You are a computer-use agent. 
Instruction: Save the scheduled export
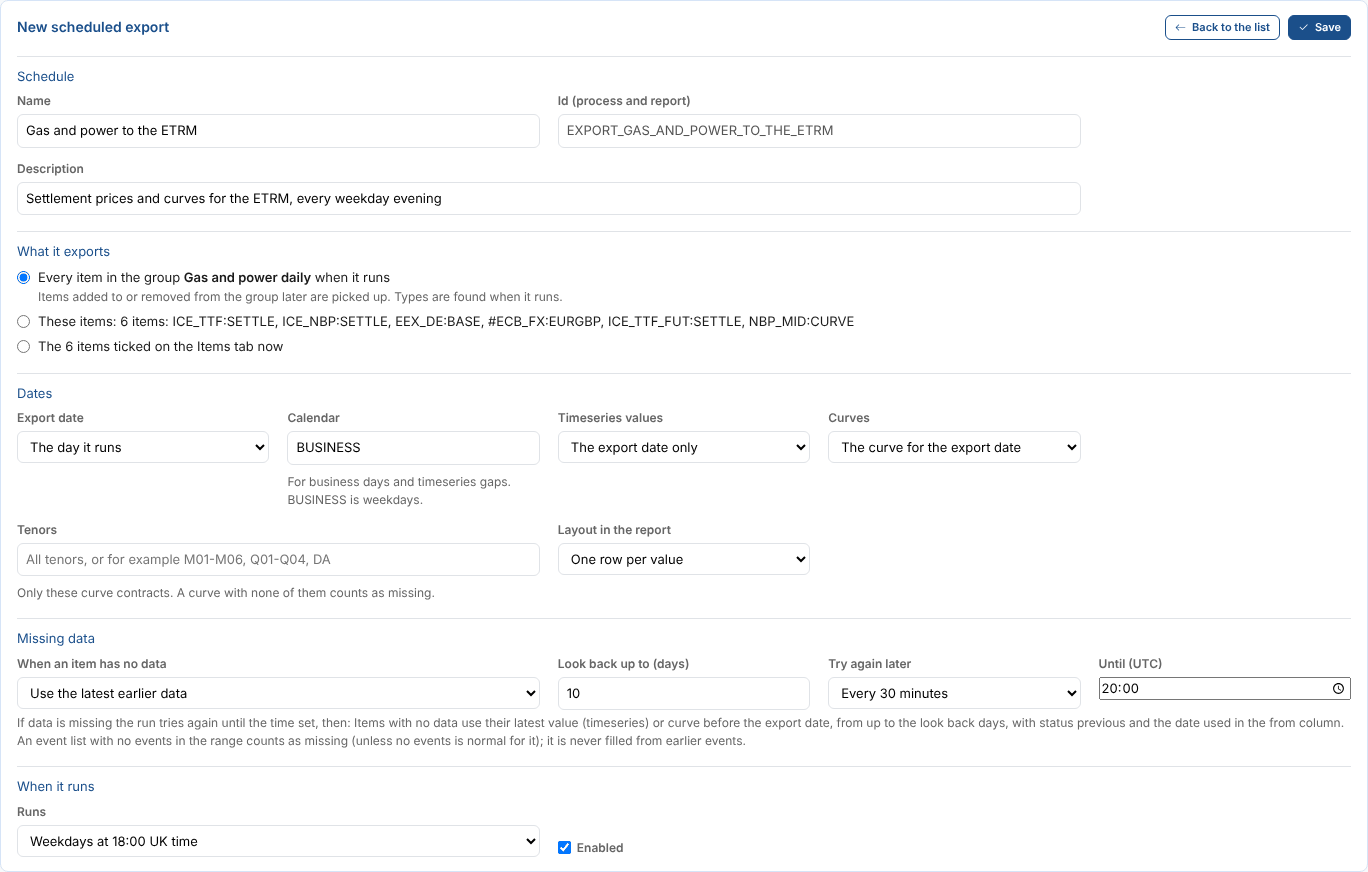[1319, 27]
